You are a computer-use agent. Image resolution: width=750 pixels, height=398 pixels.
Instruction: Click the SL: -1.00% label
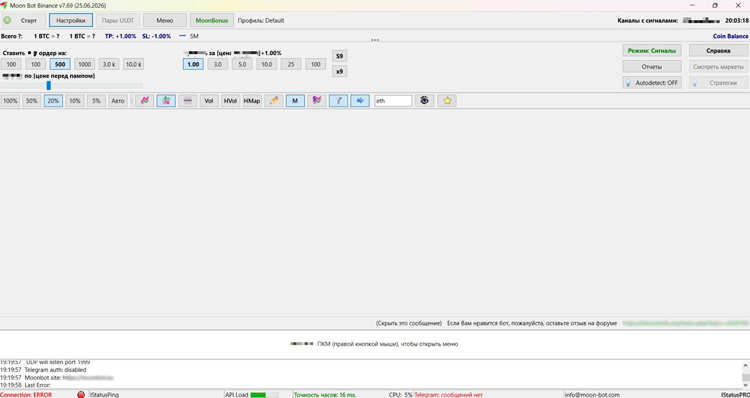(x=156, y=36)
